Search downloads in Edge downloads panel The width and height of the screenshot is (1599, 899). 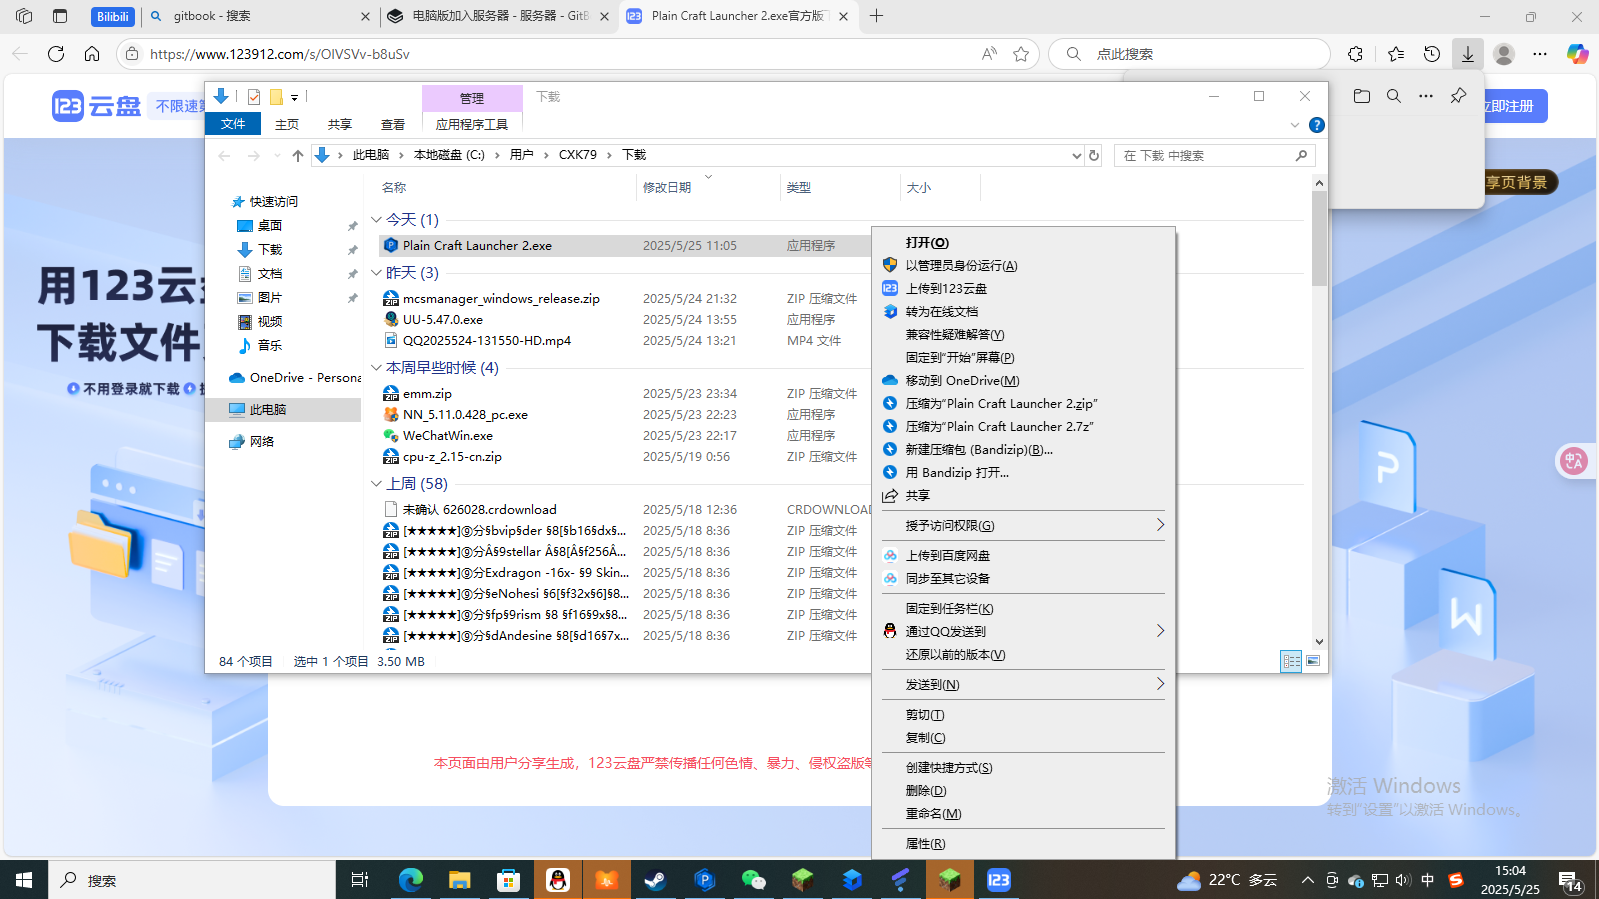click(x=1394, y=96)
